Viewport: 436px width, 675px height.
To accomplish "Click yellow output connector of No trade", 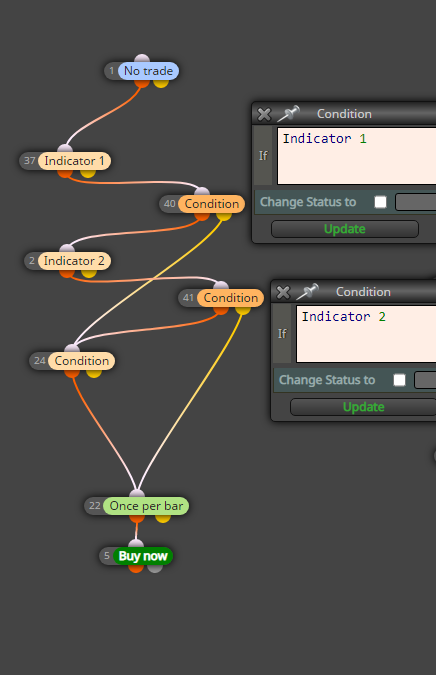I will [161, 82].
